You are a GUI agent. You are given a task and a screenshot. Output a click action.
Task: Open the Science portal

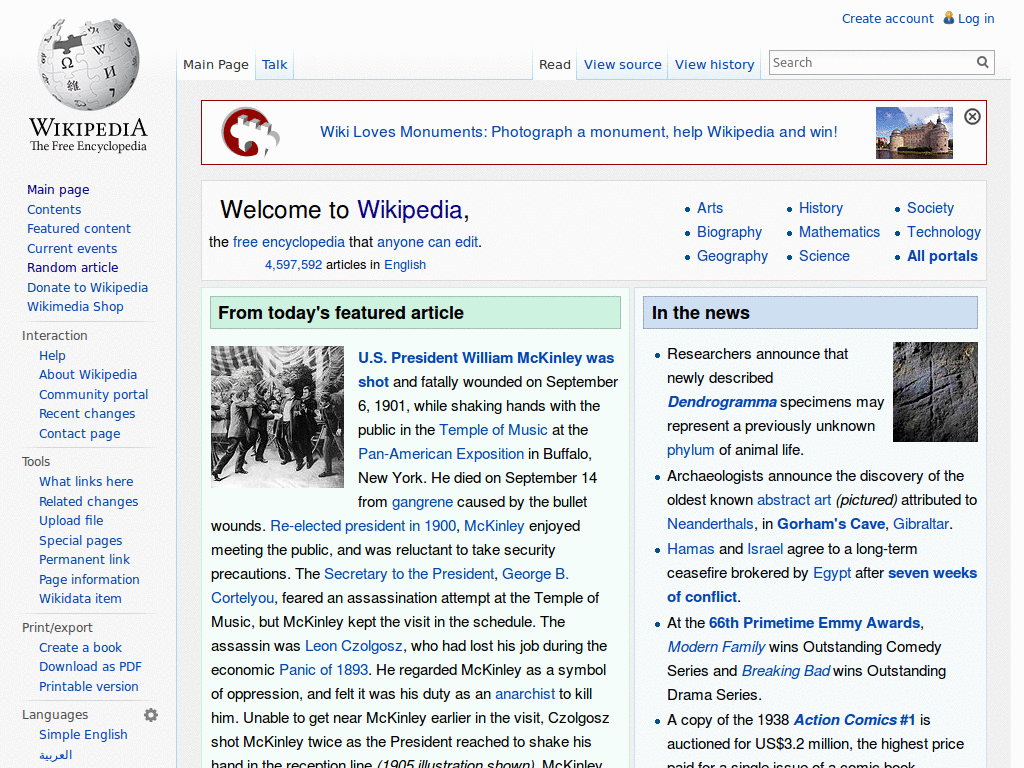point(824,256)
